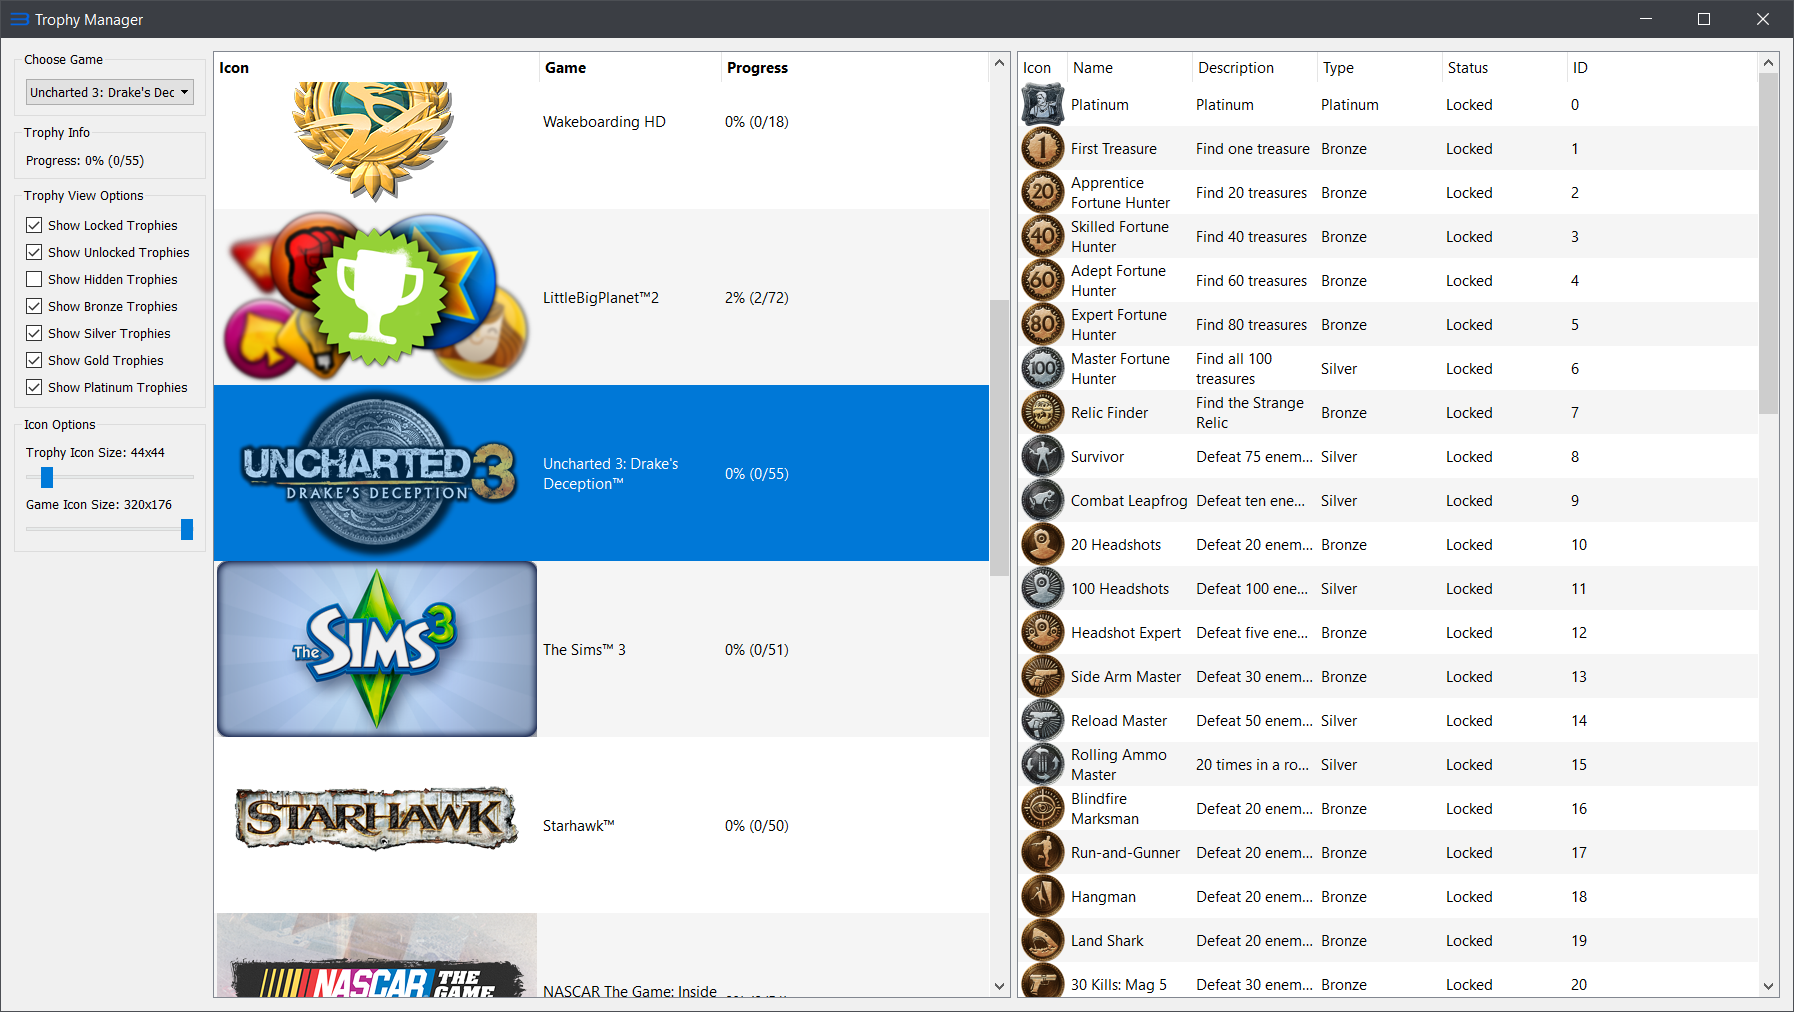Click "2% (2/72)" progress for LittleBigPlanet 2
The image size is (1794, 1012).
(757, 298)
